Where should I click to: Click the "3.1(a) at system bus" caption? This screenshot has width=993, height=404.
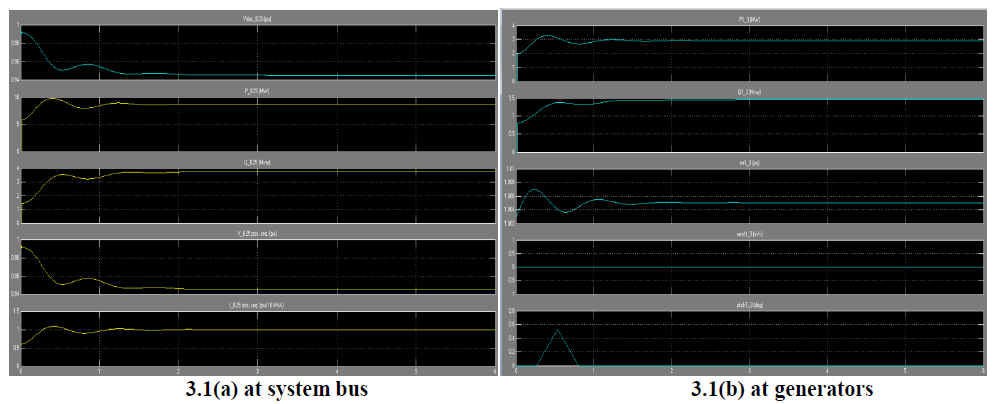256,389
